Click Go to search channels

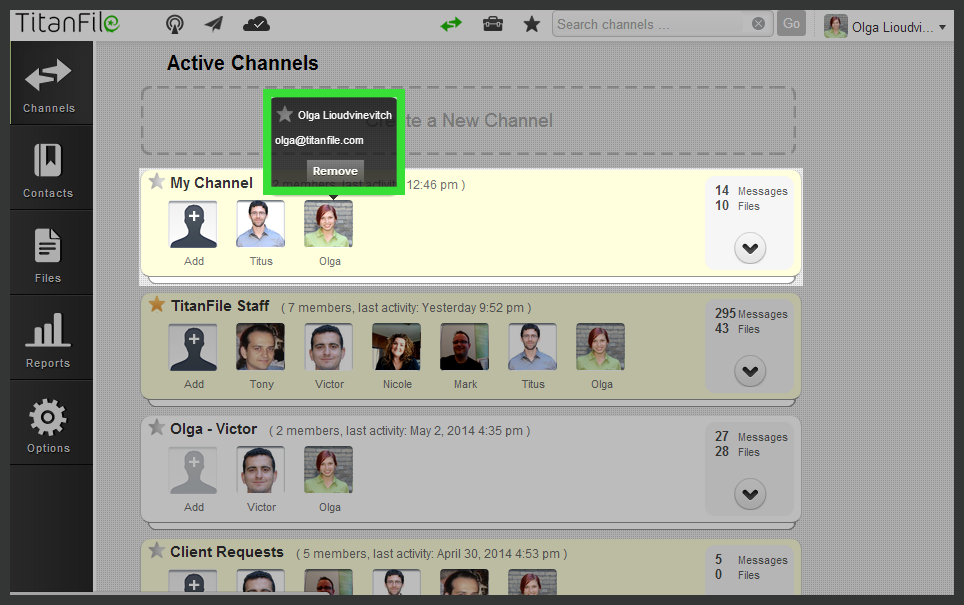(790, 23)
